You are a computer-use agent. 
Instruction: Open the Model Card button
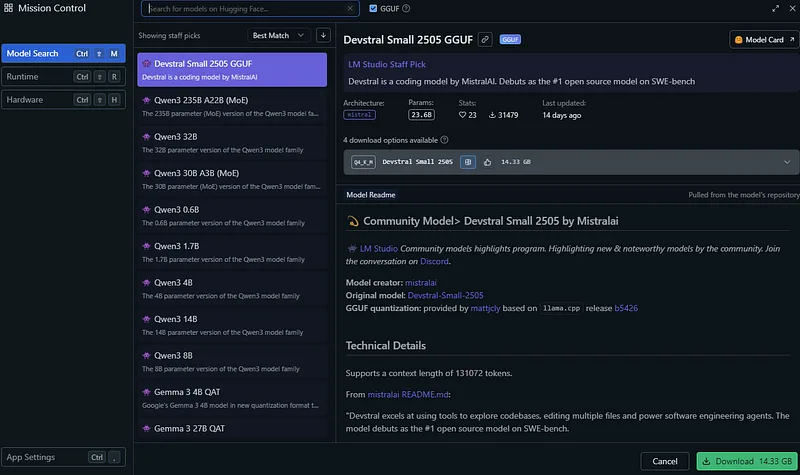[x=764, y=40]
